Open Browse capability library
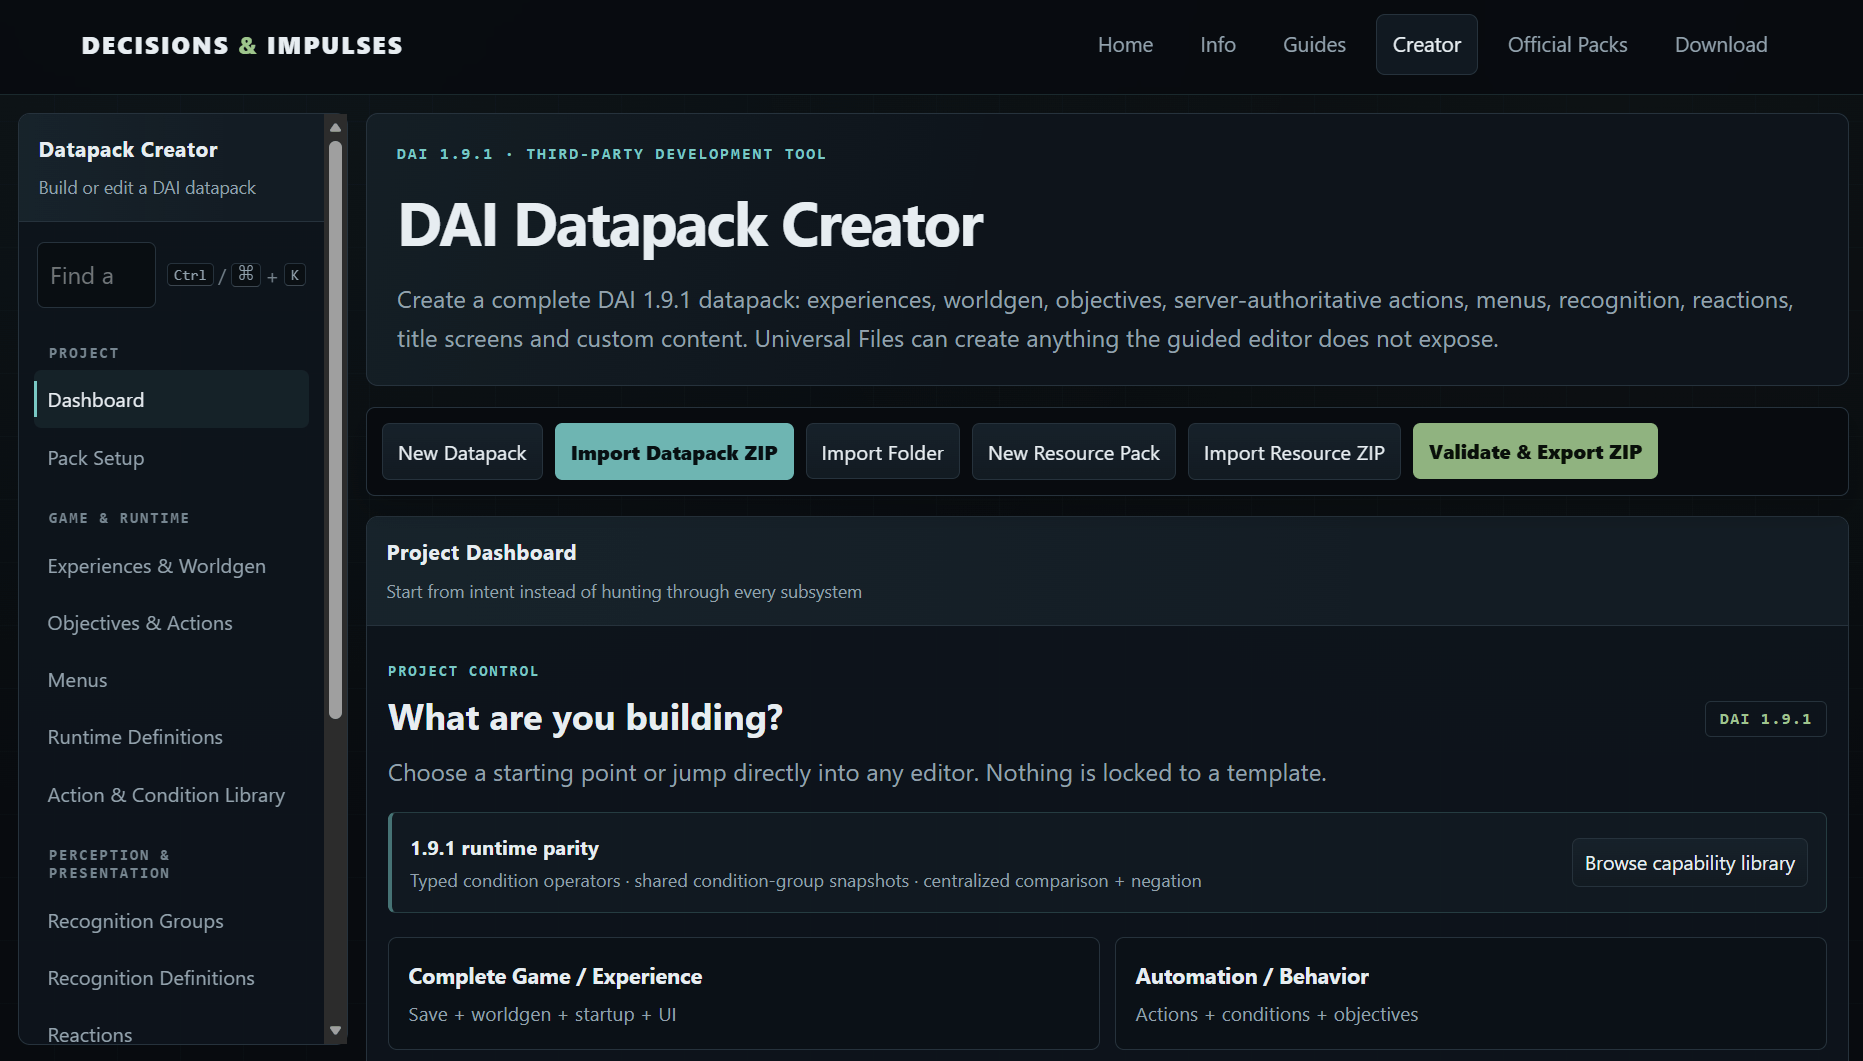The image size is (1863, 1061). click(1689, 862)
